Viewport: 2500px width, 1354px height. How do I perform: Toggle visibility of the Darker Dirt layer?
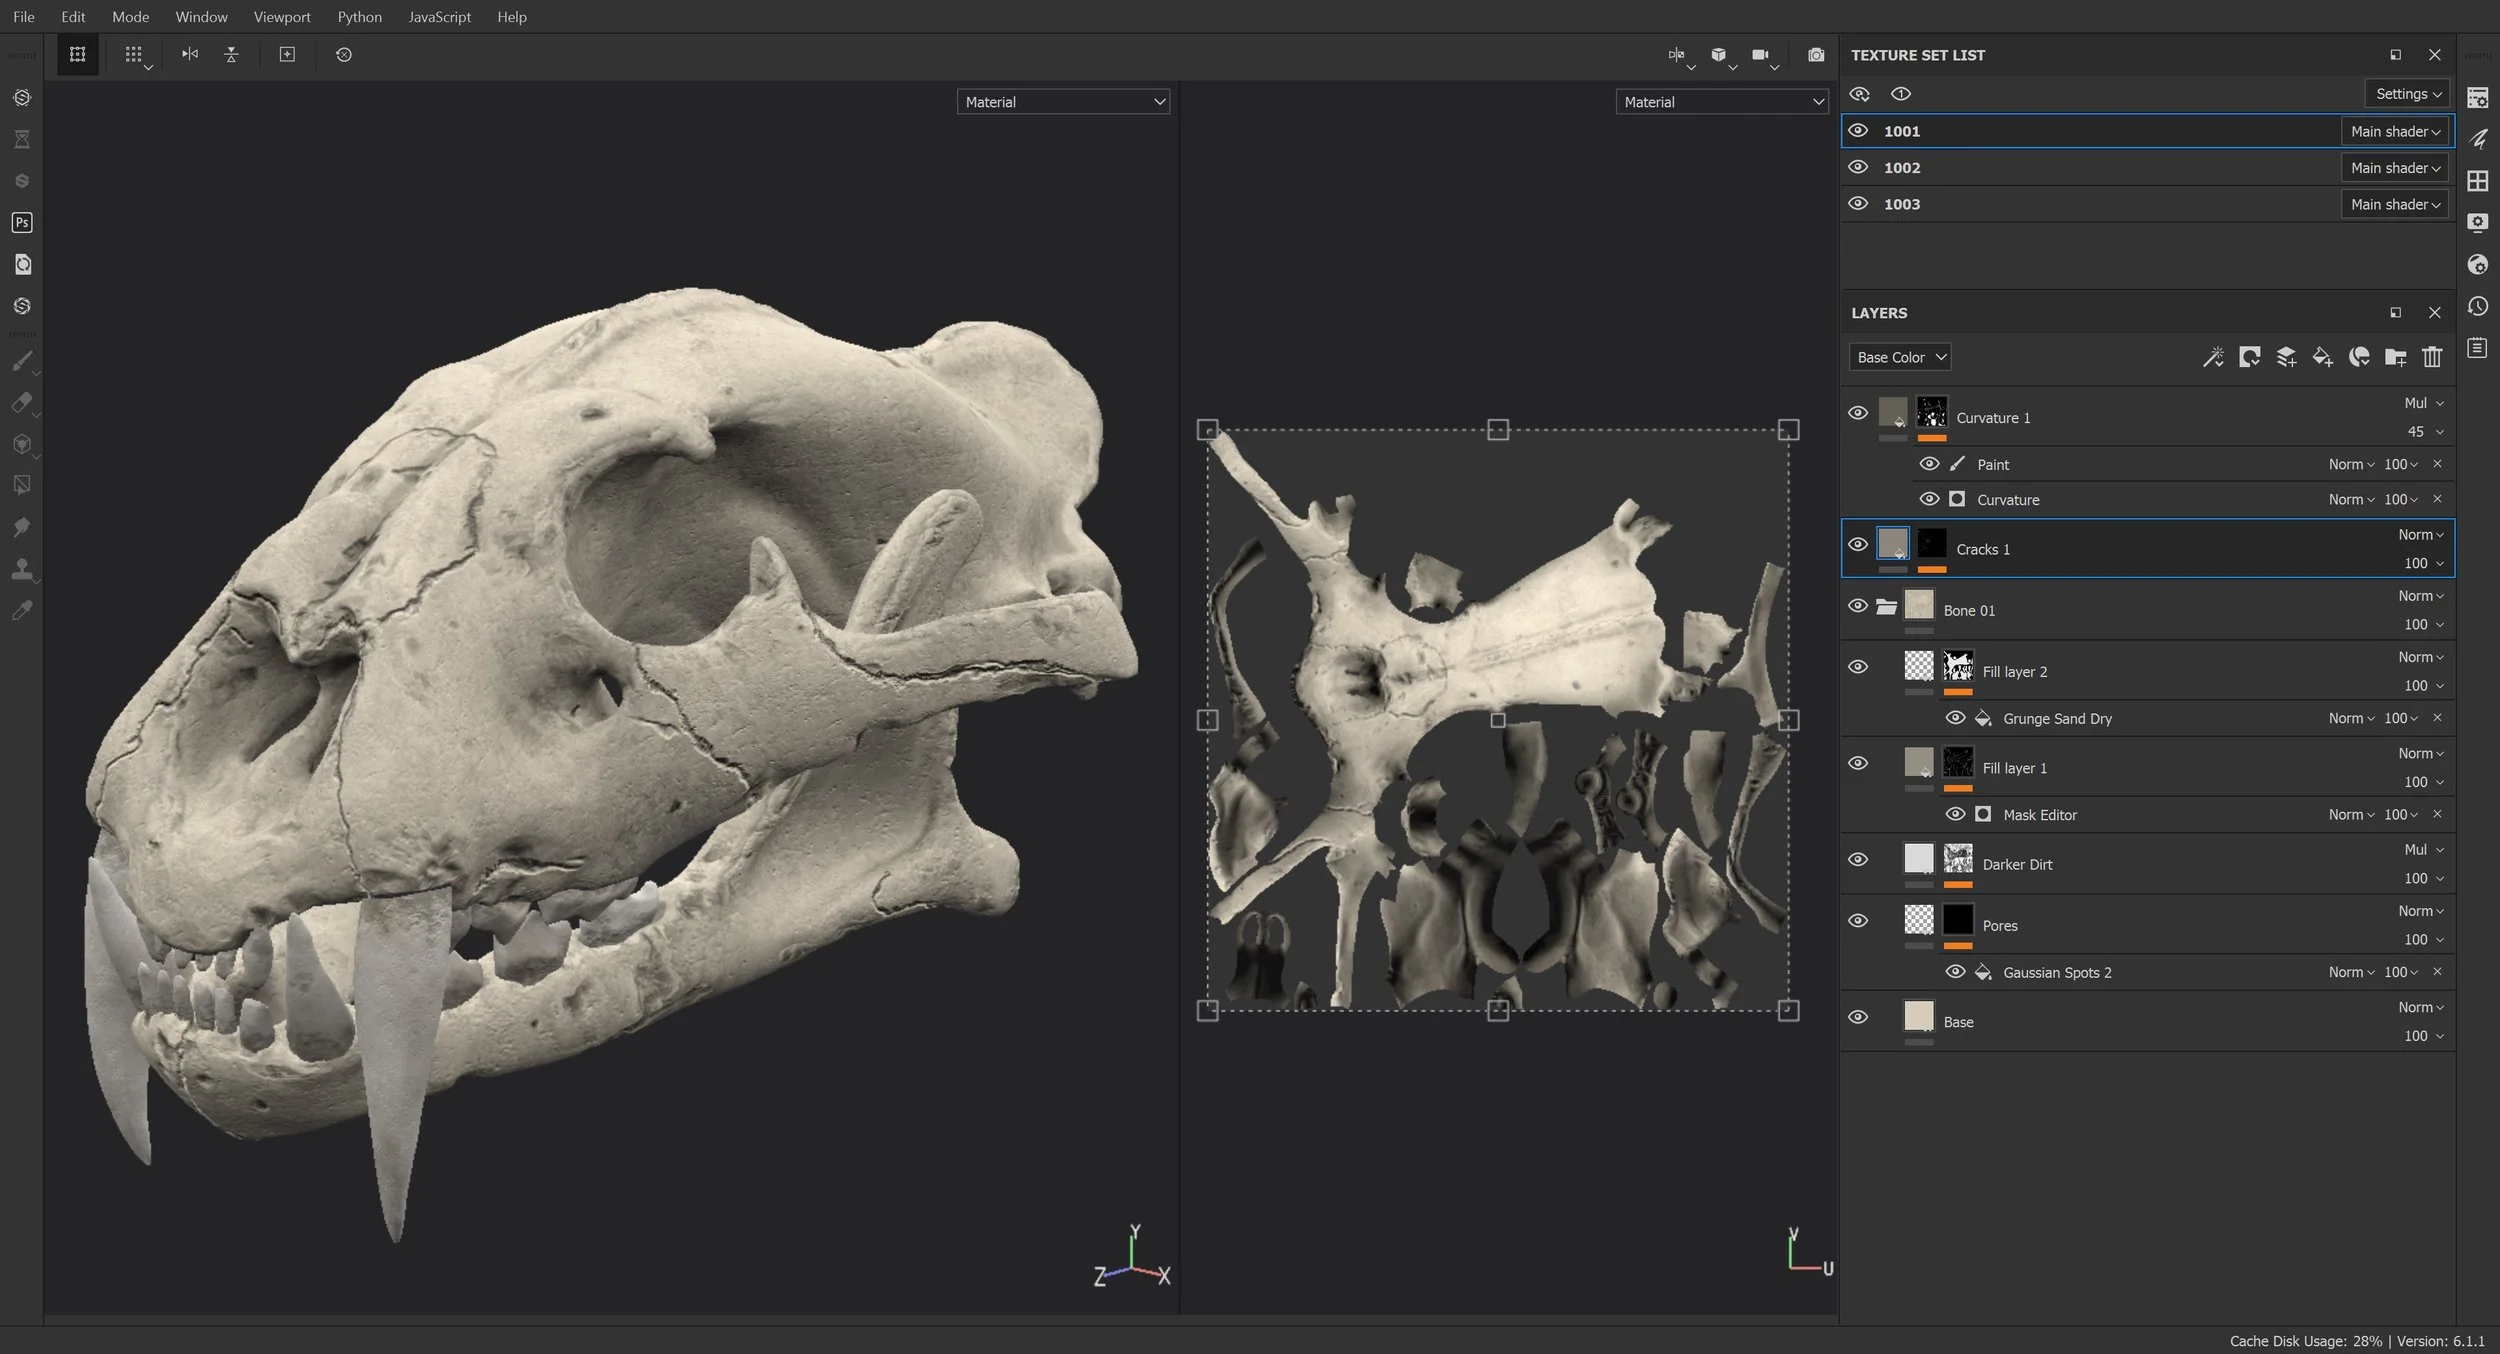tap(1858, 859)
